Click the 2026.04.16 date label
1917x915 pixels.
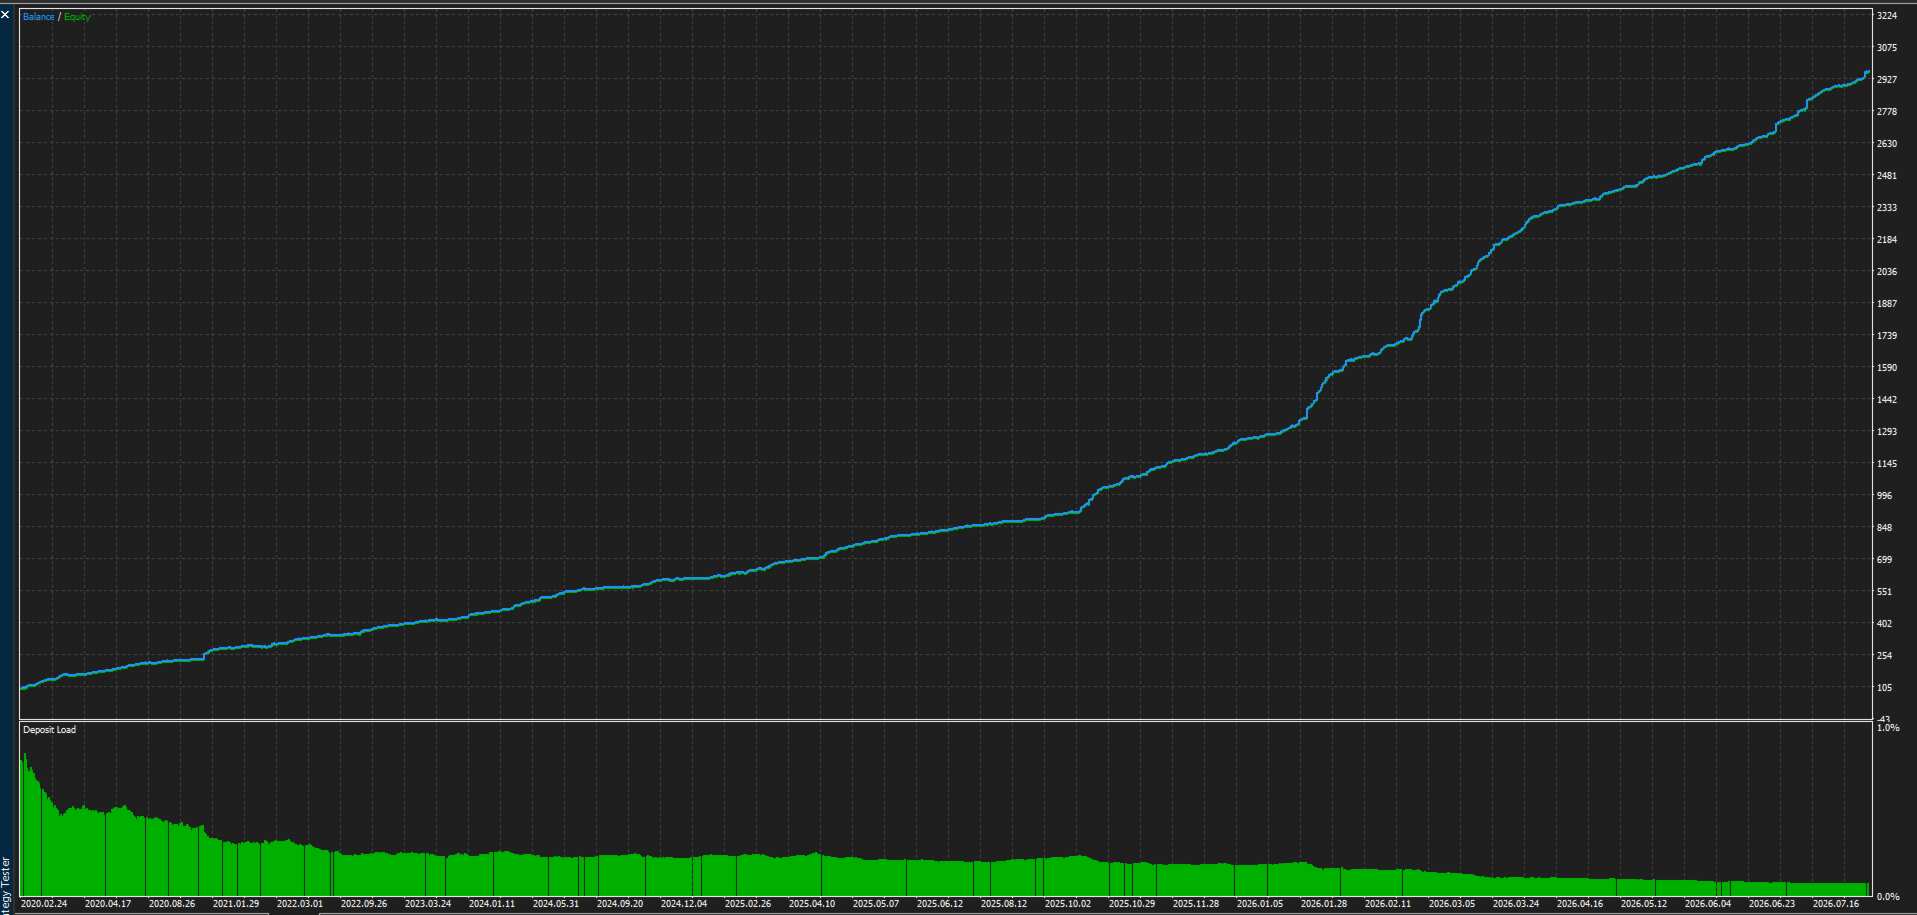(x=1580, y=904)
